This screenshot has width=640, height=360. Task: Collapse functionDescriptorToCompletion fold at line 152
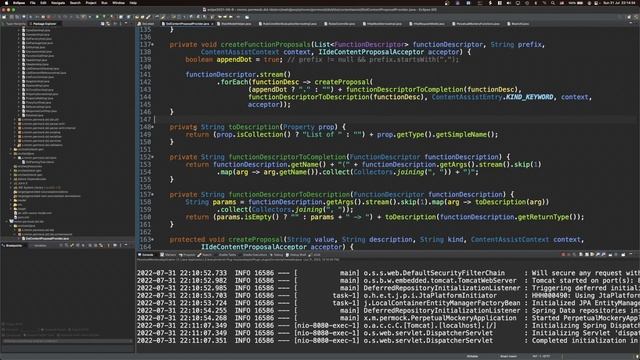[x=153, y=157]
